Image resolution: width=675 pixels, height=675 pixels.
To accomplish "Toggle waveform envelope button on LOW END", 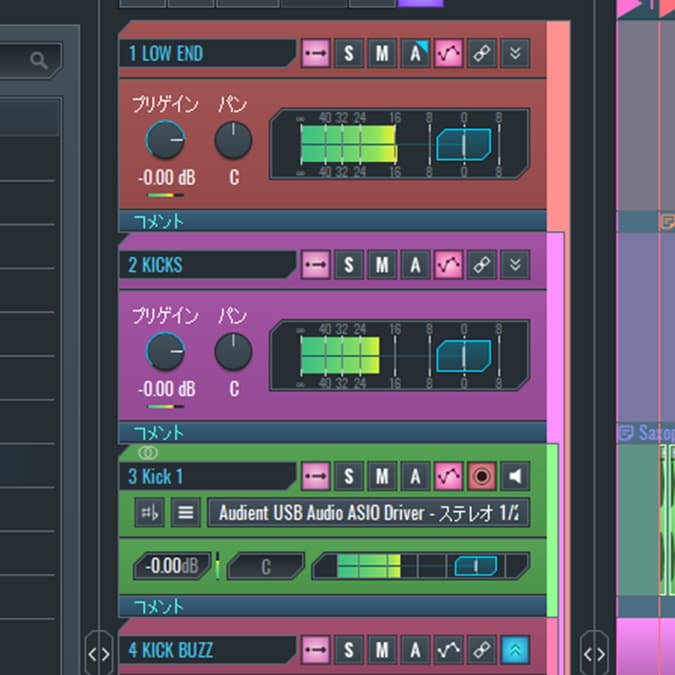I will (449, 53).
